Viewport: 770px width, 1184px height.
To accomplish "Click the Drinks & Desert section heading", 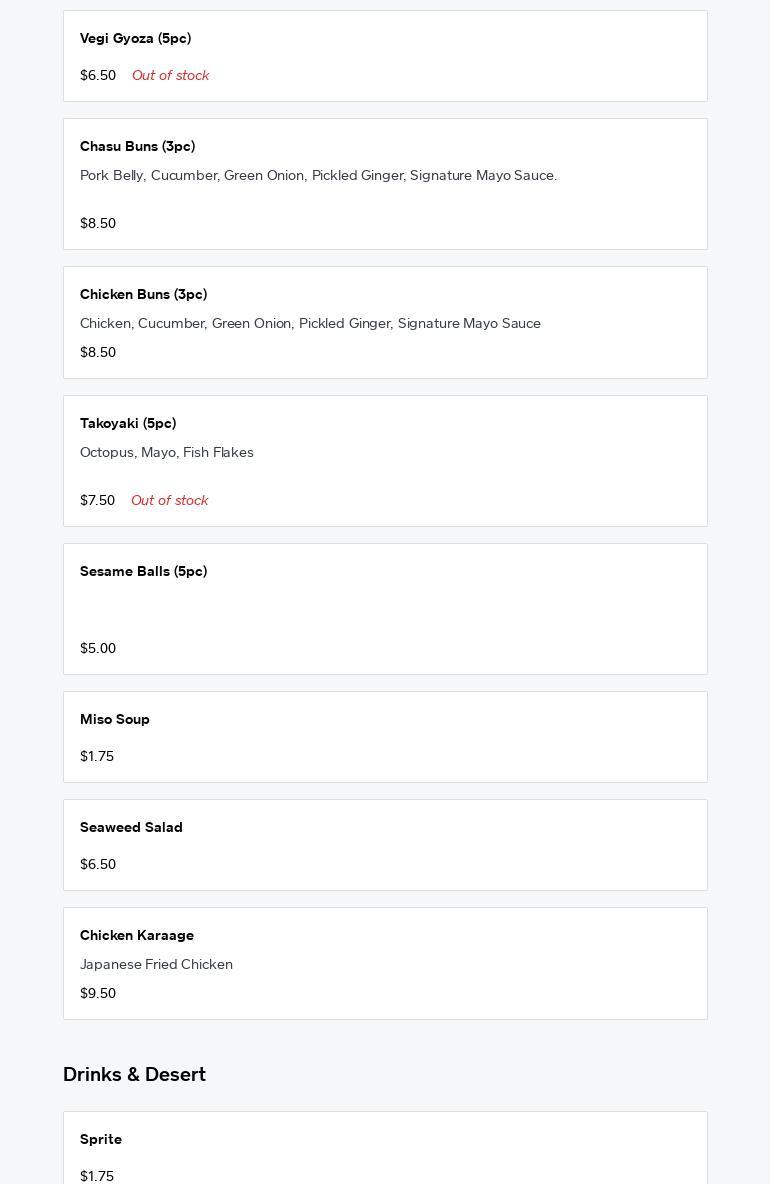I will click(x=134, y=1074).
